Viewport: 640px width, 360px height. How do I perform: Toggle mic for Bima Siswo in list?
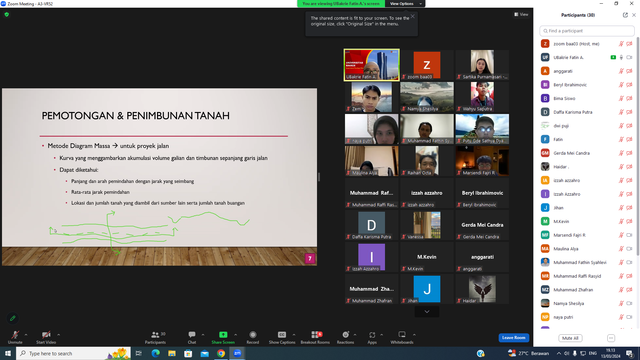coord(621,98)
